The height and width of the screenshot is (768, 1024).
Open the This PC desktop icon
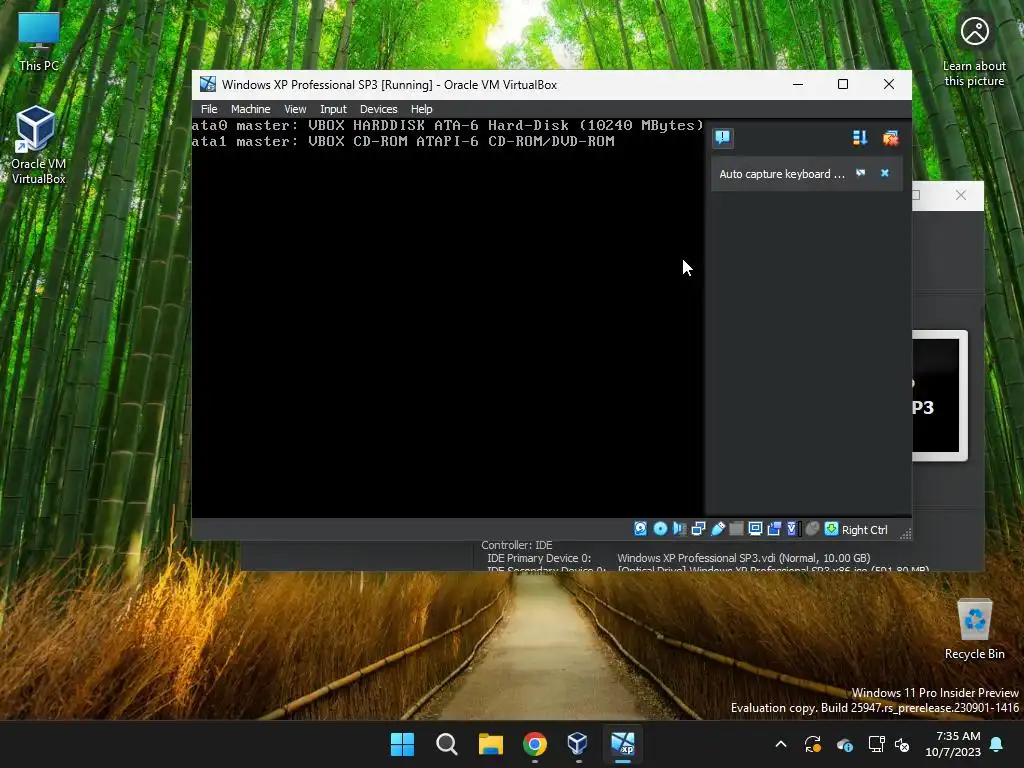tap(39, 41)
